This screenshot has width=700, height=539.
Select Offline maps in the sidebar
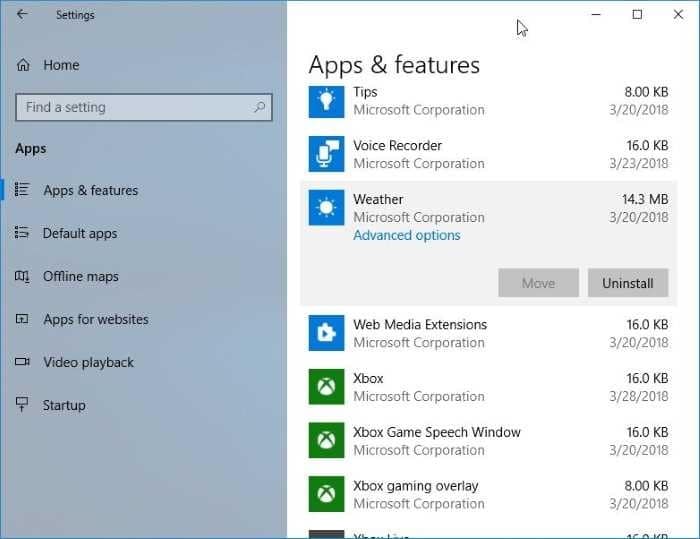point(80,276)
